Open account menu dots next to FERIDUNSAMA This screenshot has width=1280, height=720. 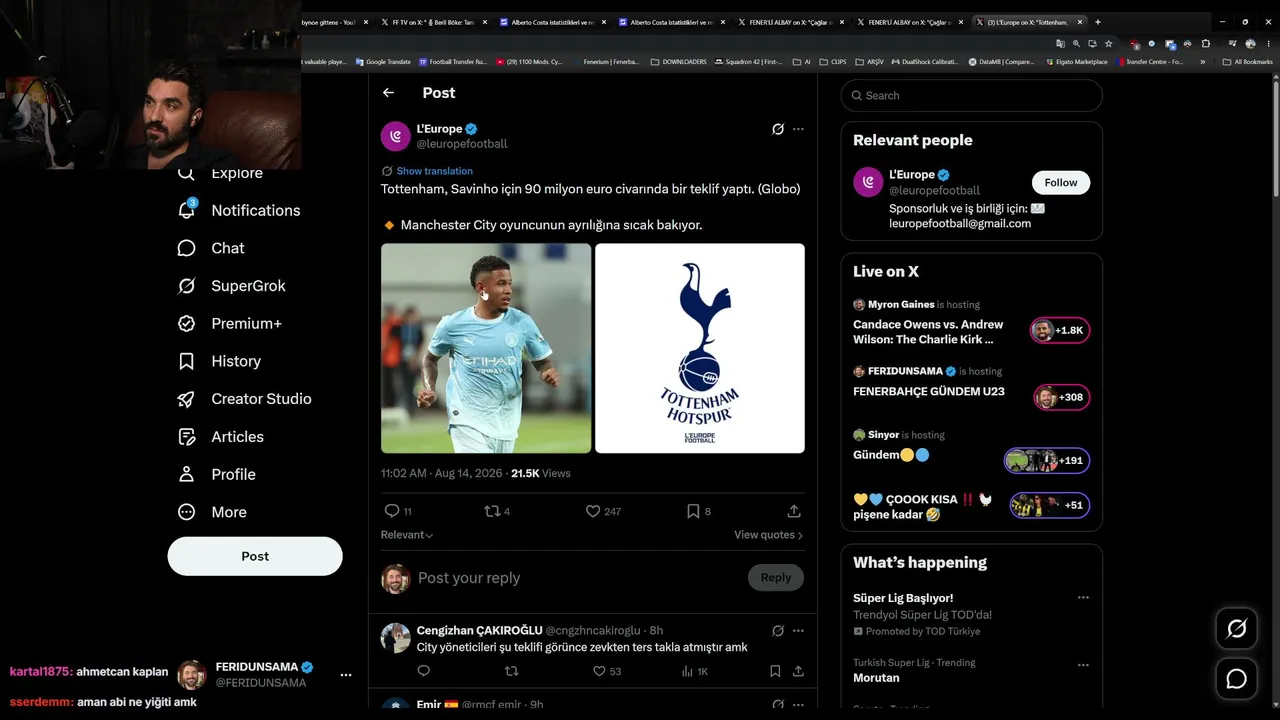tap(346, 675)
